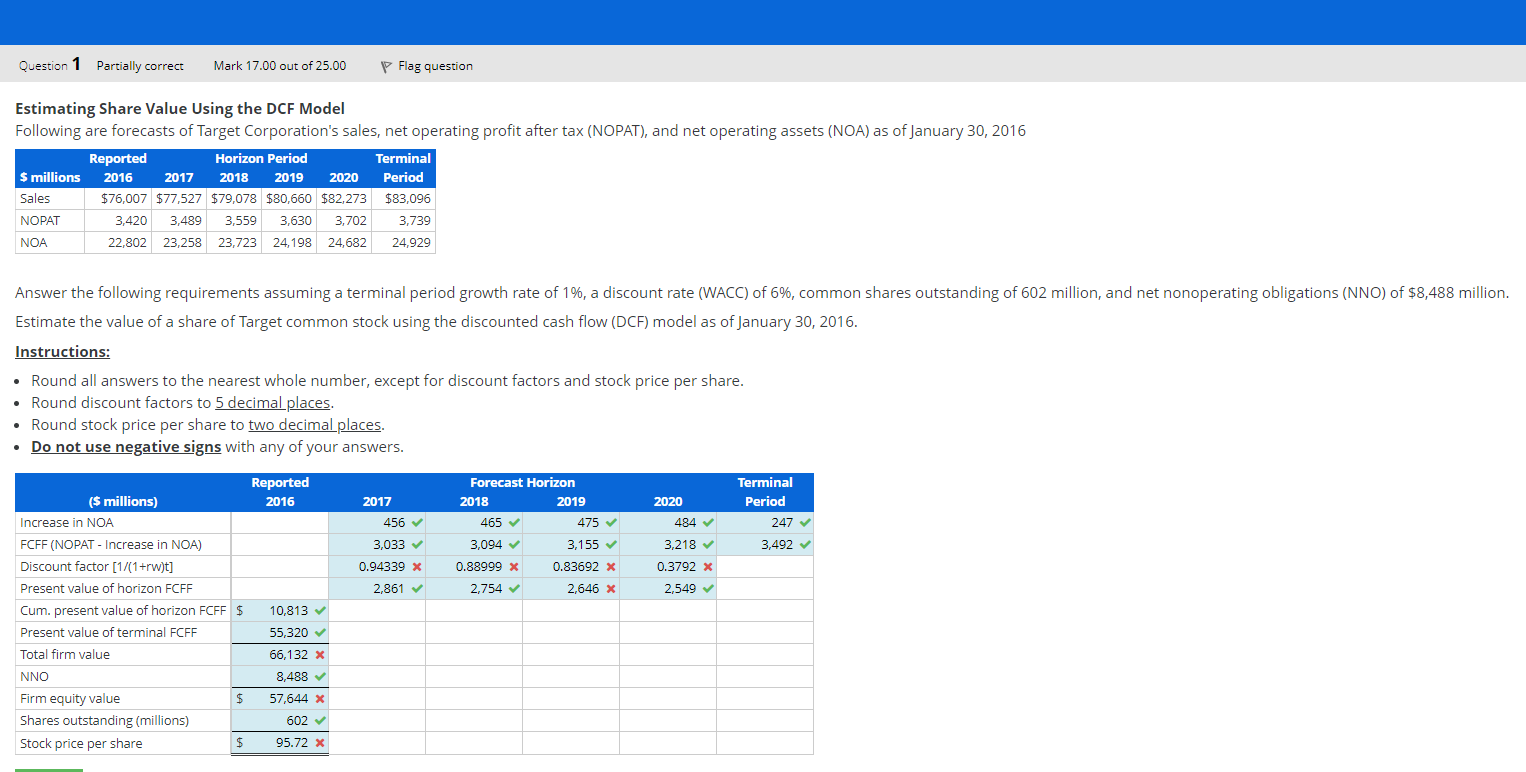The height and width of the screenshot is (772, 1526).
Task: Click the green check icon next to 3,094
Action: click(513, 544)
